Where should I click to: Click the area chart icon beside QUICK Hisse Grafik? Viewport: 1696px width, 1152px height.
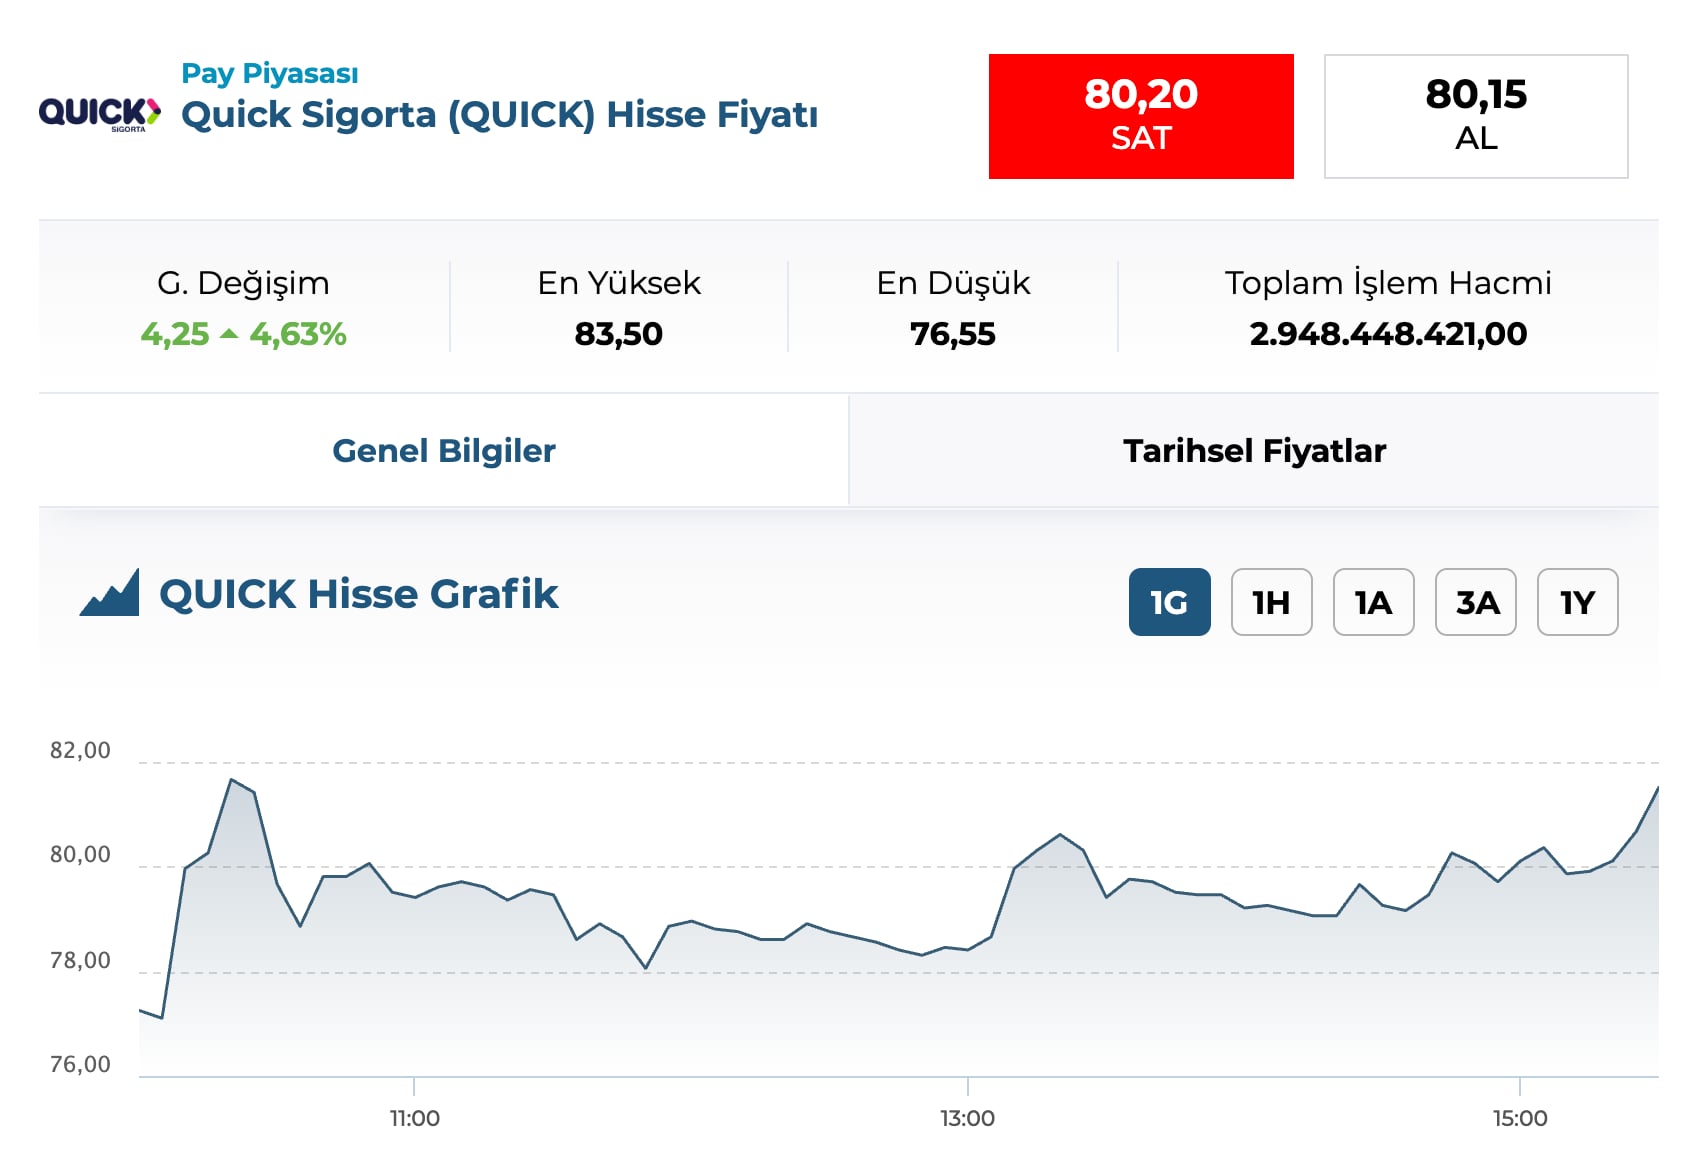[110, 593]
